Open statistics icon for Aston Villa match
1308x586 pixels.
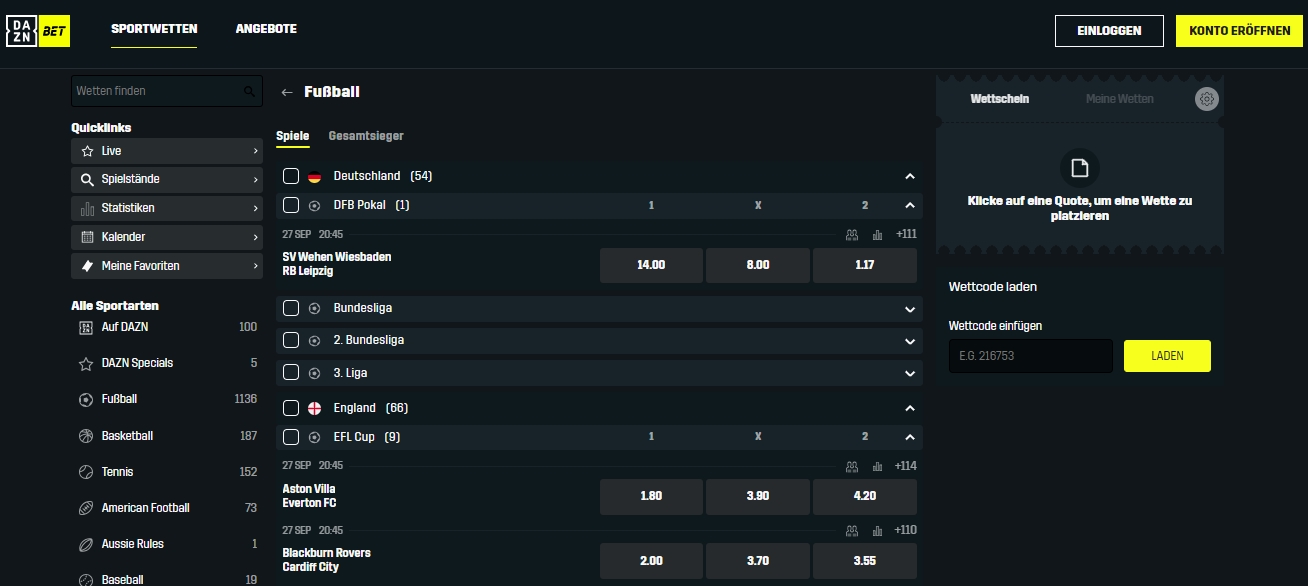pyautogui.click(x=877, y=466)
